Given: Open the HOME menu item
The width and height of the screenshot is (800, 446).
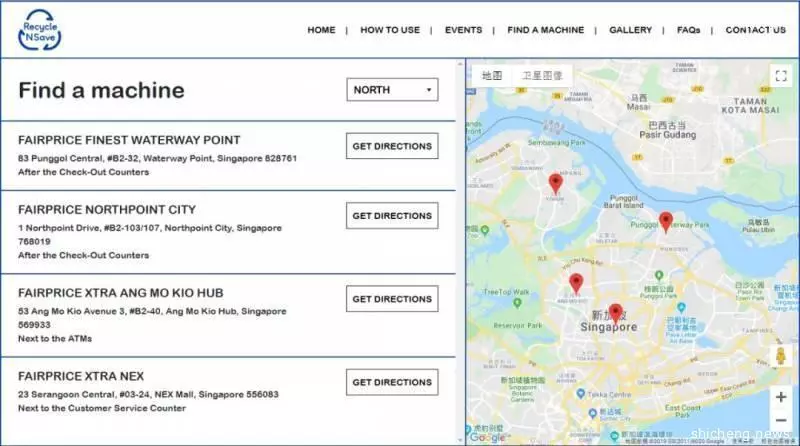Looking at the screenshot, I should point(321,30).
